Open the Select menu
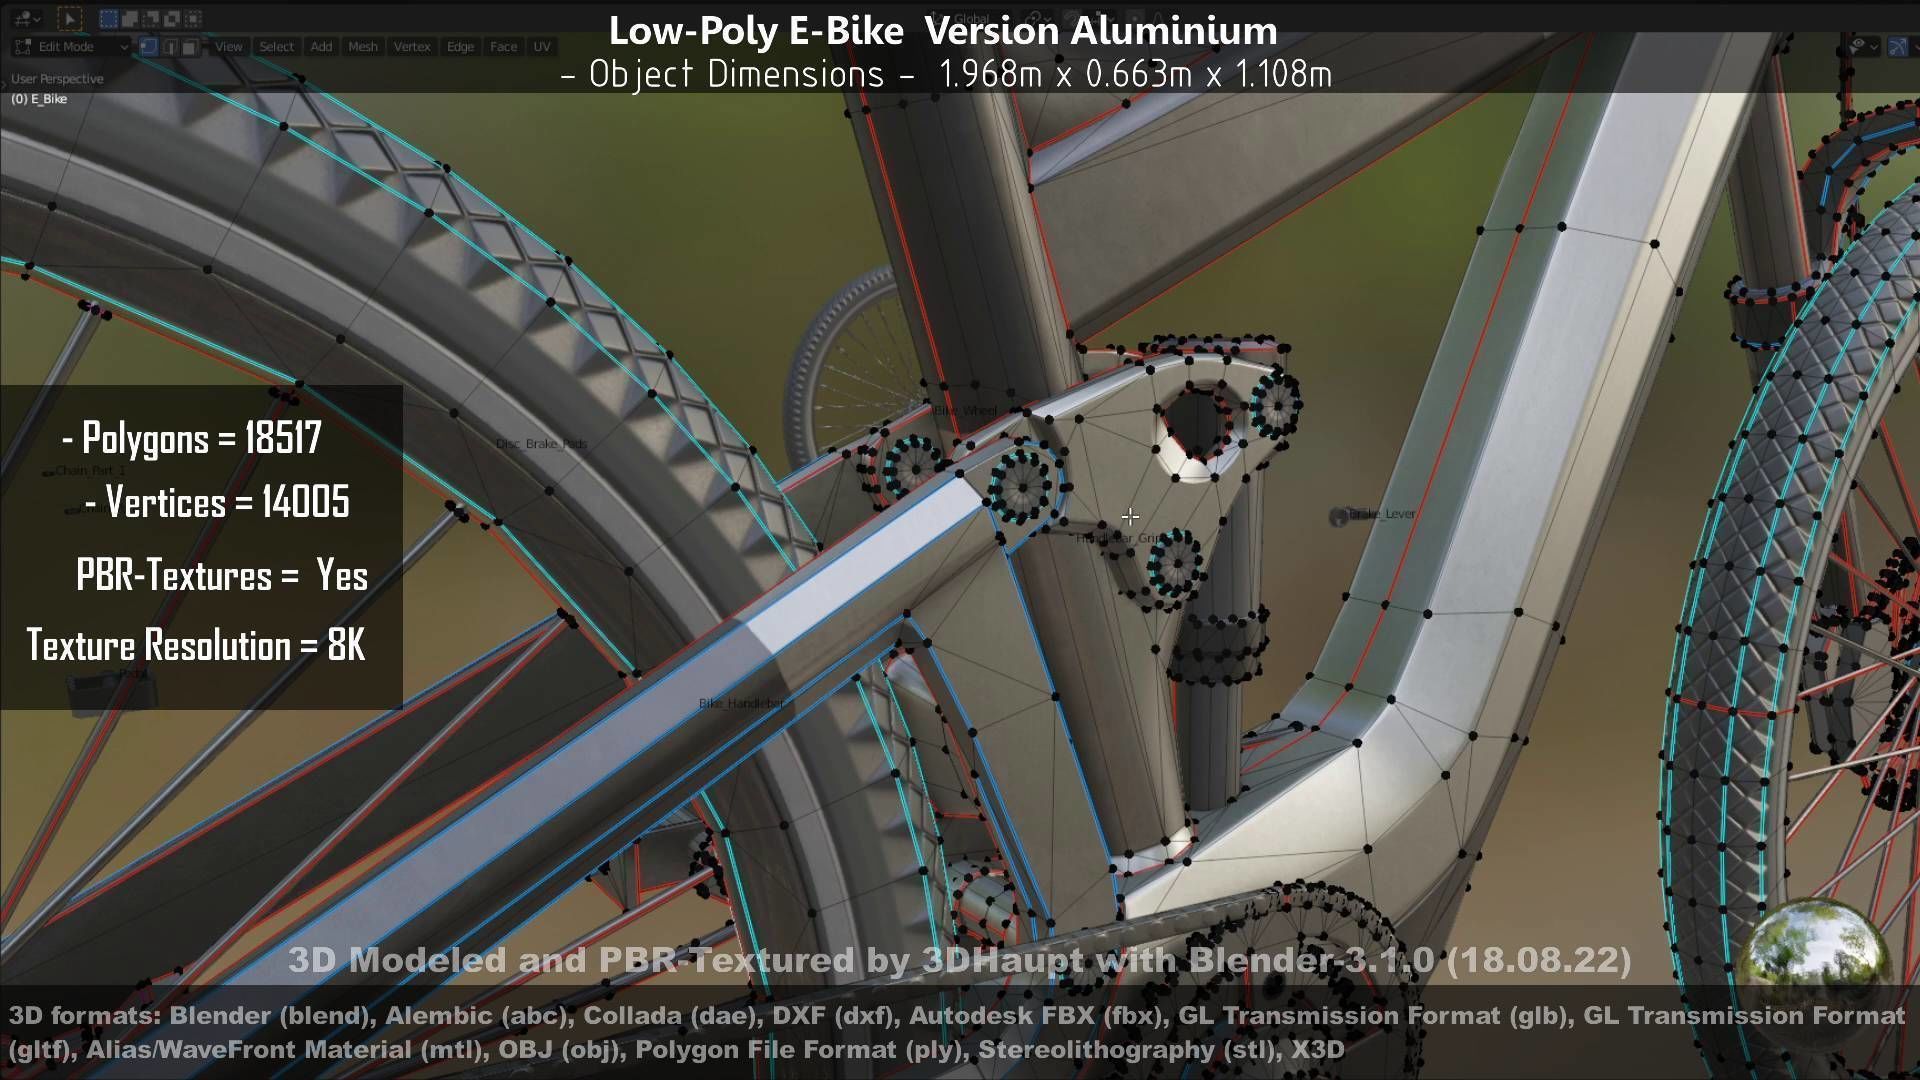This screenshot has width=1920, height=1080. 277,47
